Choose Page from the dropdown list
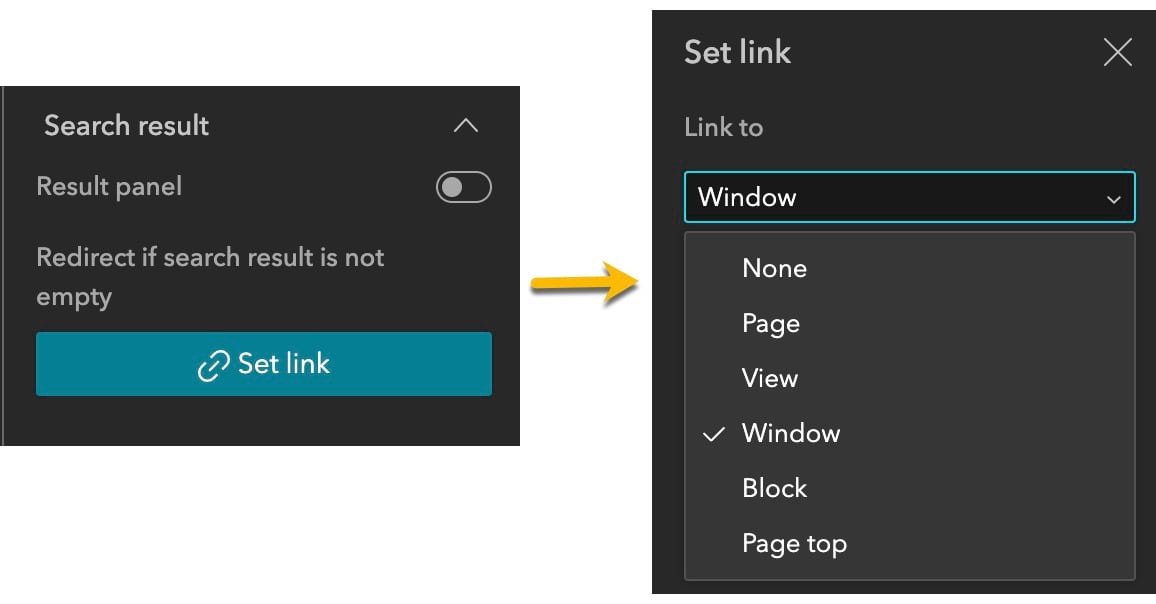The height and width of the screenshot is (604, 1156). click(770, 323)
